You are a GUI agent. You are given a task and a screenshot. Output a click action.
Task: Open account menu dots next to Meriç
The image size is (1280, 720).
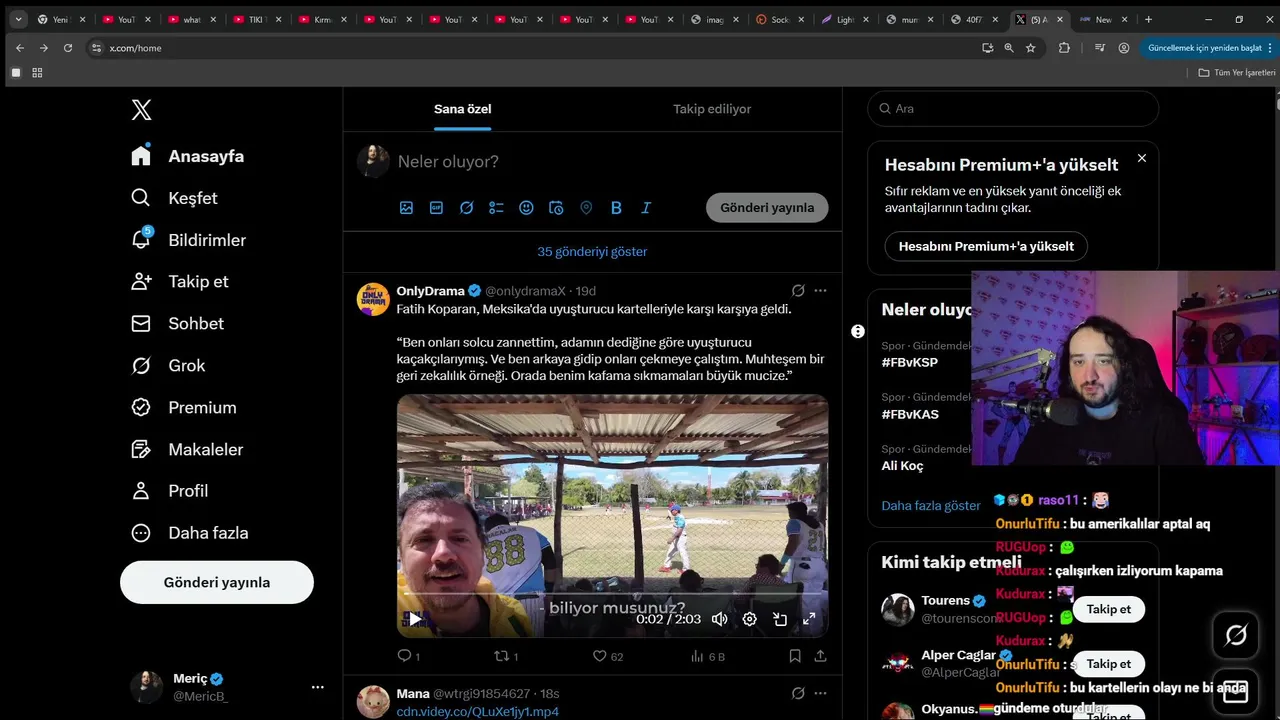317,687
